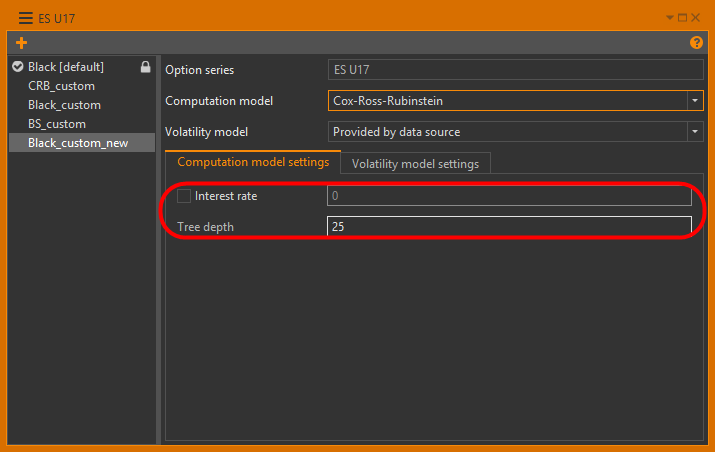Switch to Volatility model settings tab
This screenshot has height=452, width=715.
pos(415,163)
